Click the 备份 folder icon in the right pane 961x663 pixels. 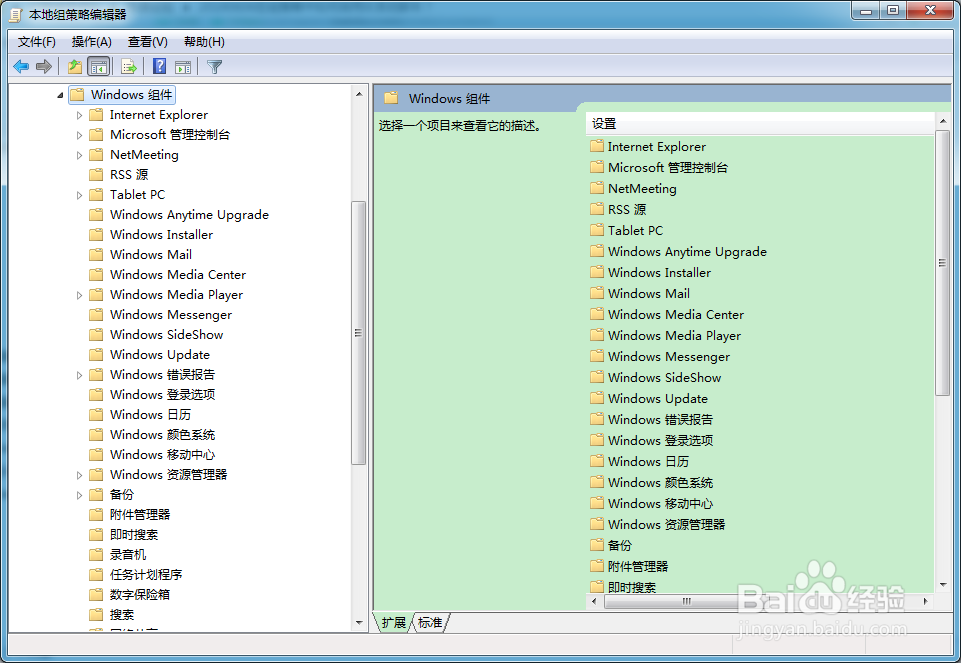pyautogui.click(x=597, y=545)
